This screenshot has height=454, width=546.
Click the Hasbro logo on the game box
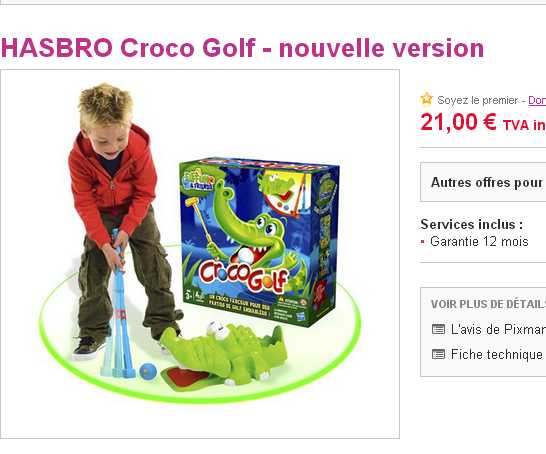point(301,318)
